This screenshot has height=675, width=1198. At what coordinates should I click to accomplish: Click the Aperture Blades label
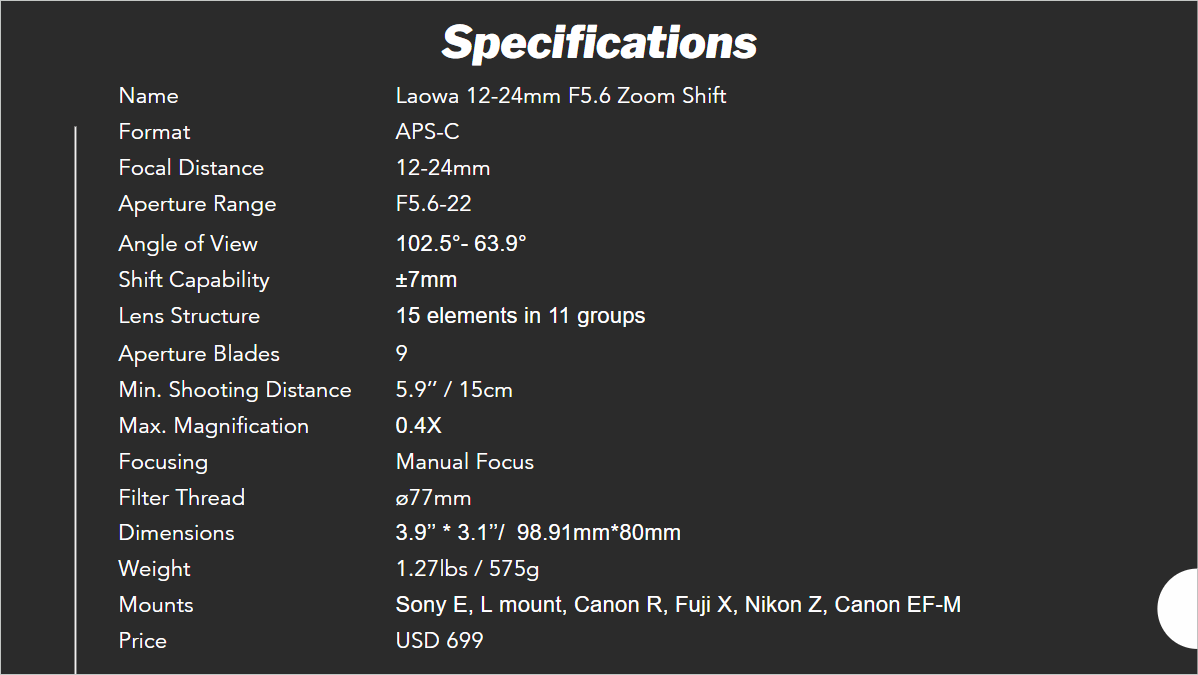(x=199, y=354)
